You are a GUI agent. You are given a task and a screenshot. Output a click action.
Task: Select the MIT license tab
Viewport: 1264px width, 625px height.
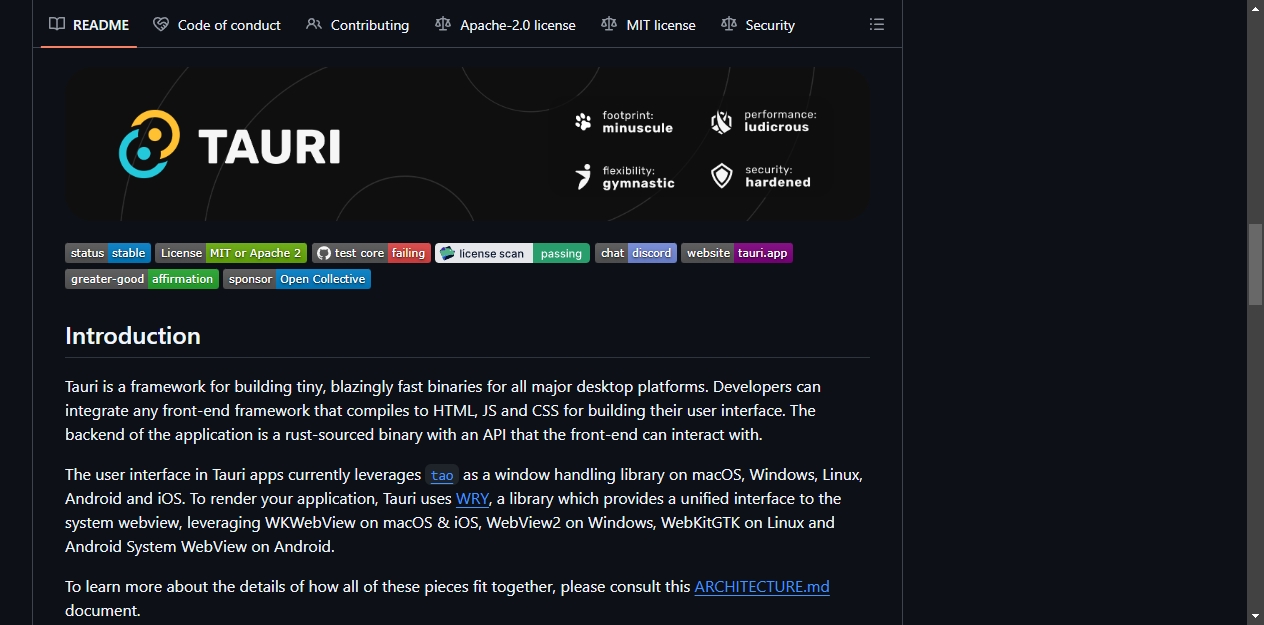[648, 24]
